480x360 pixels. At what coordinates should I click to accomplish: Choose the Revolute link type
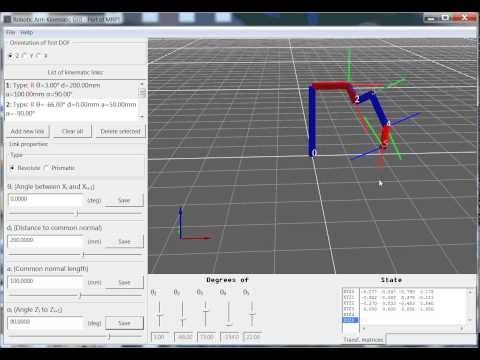click(25, 168)
